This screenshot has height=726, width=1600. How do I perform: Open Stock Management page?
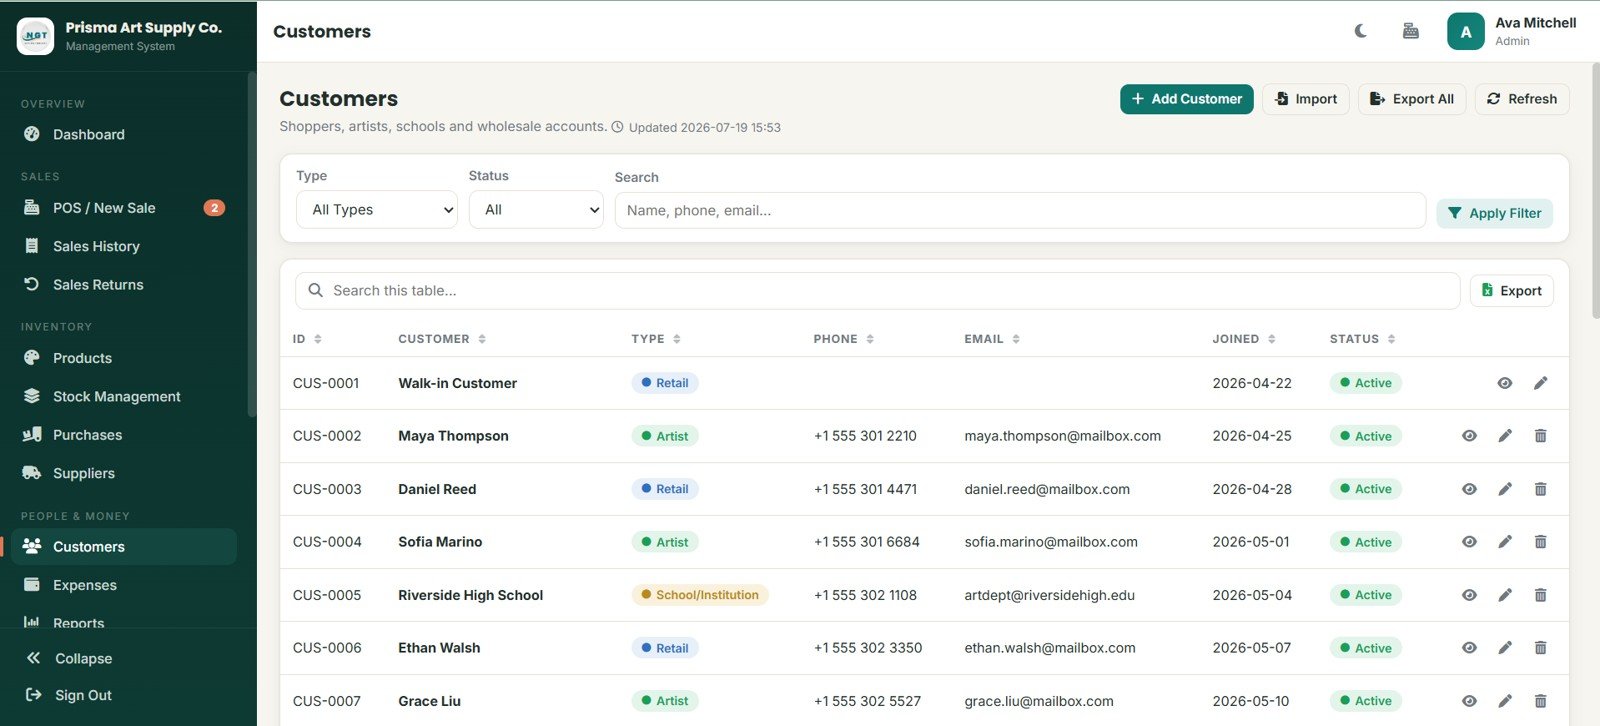pos(124,397)
